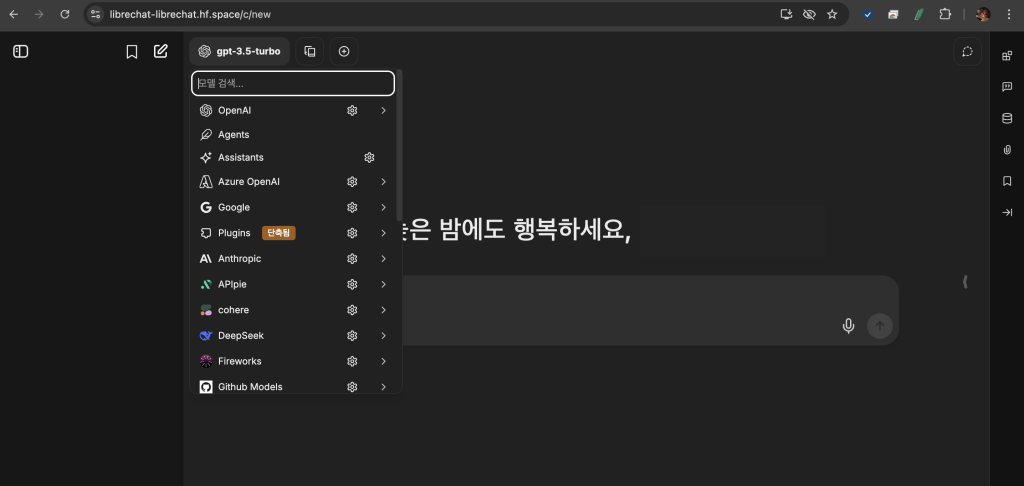Expand the Github Models chevron

coord(383,387)
